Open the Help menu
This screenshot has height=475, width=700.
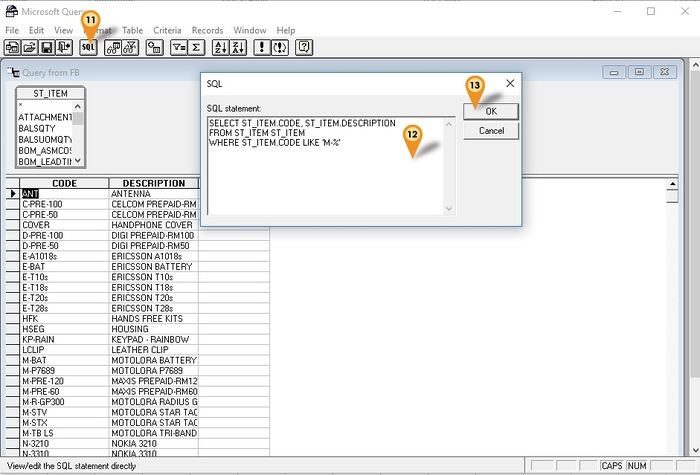click(x=286, y=30)
